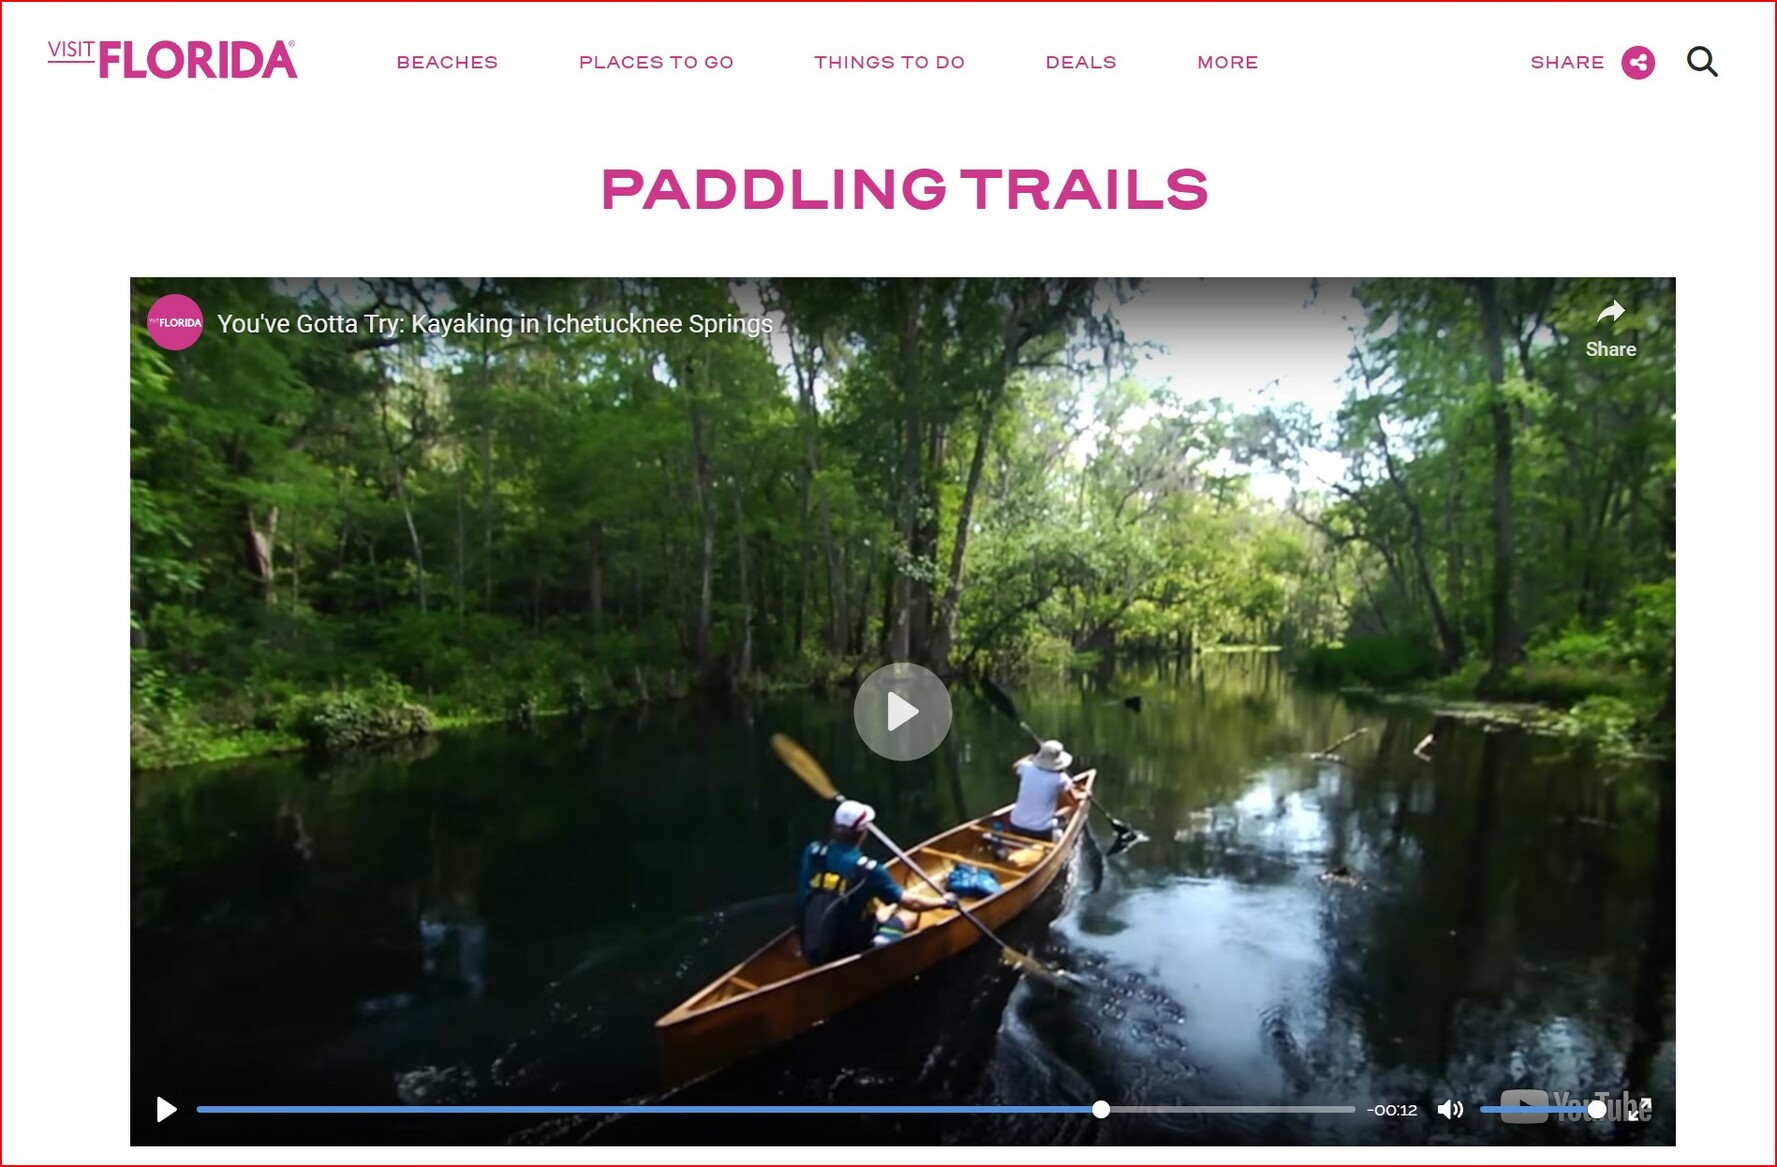Open the Deals menu item
This screenshot has width=1777, height=1167.
[1081, 62]
